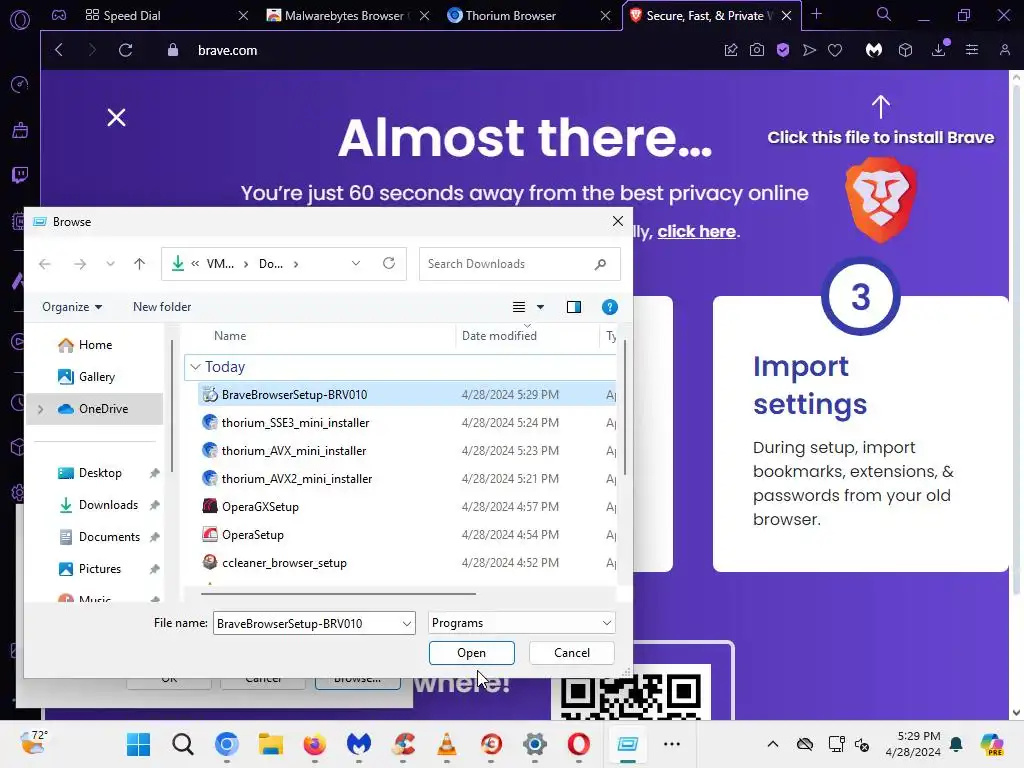Open the flow send arrow icon in toolbar
The width and height of the screenshot is (1024, 768).
[x=809, y=50]
